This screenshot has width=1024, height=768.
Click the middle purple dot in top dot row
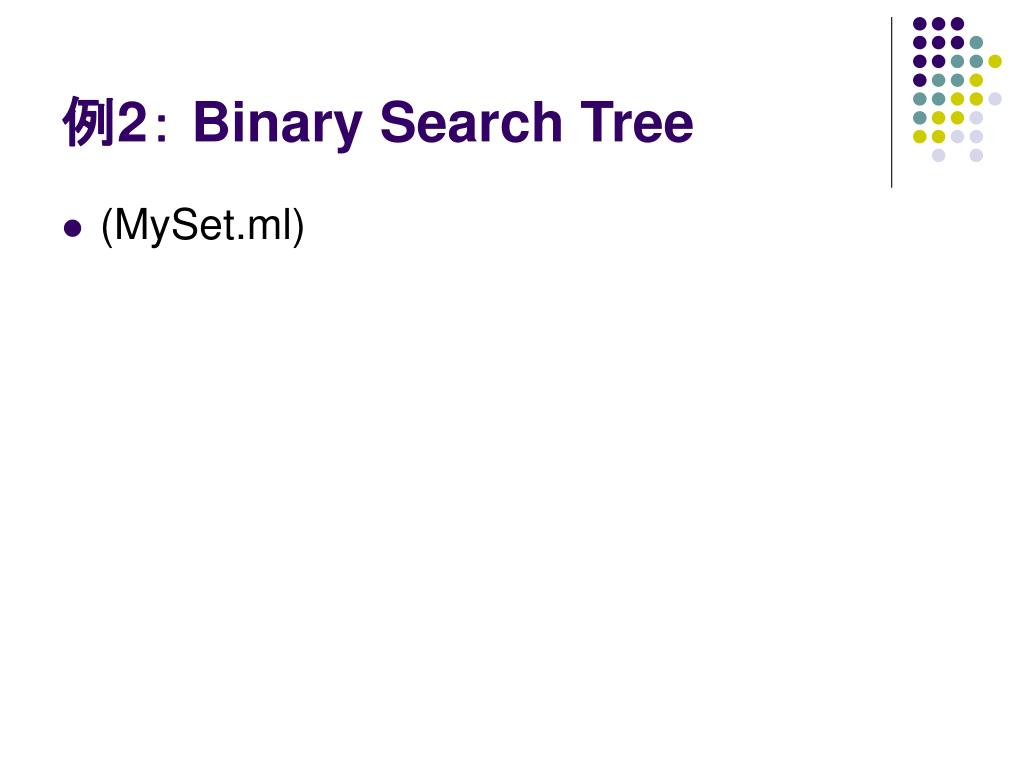(x=938, y=24)
